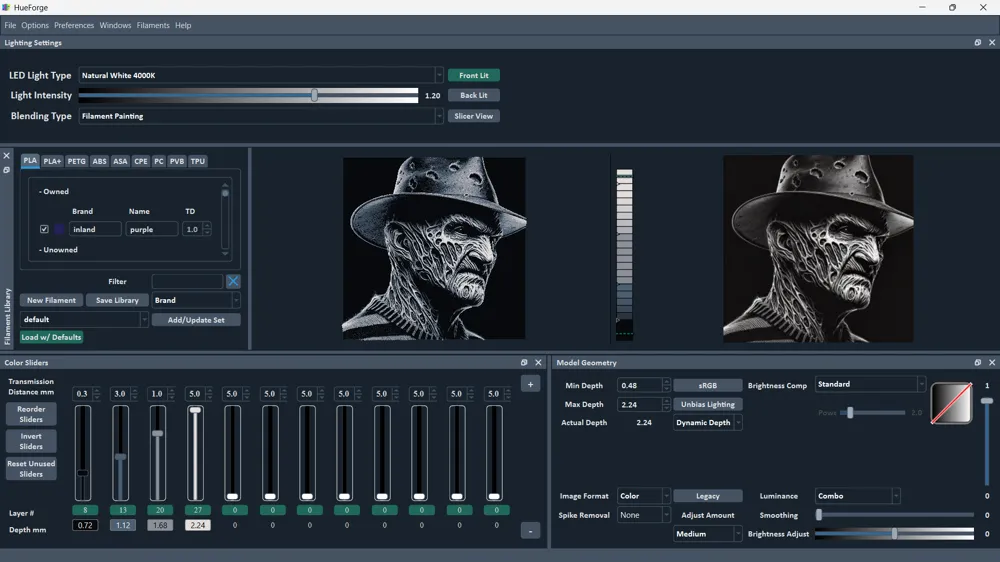Remove a color slider with minus button
Image resolution: width=1000 pixels, height=562 pixels.
click(x=531, y=531)
